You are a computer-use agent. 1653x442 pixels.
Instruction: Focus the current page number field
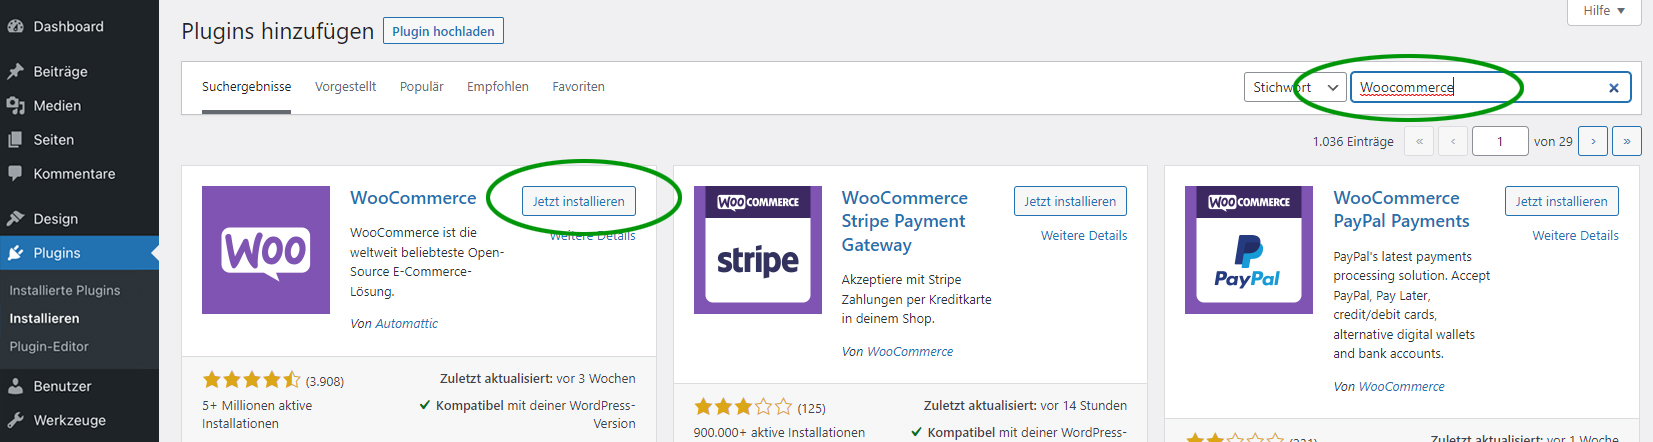(1500, 141)
